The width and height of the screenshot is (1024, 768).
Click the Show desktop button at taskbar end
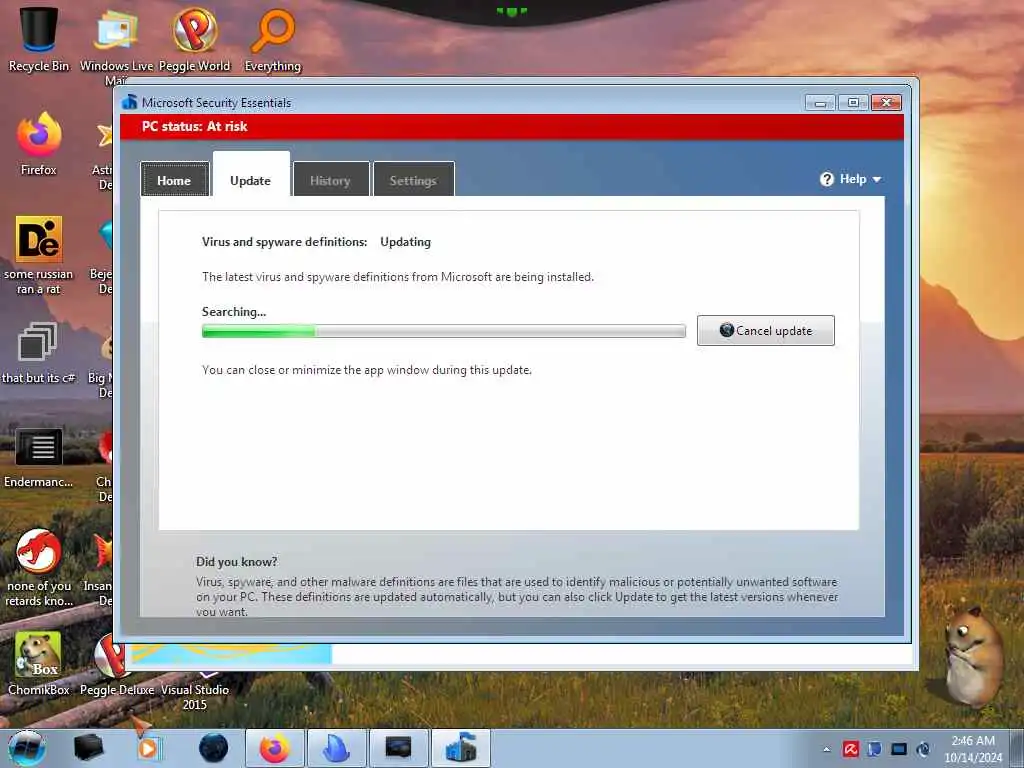tap(1017, 748)
